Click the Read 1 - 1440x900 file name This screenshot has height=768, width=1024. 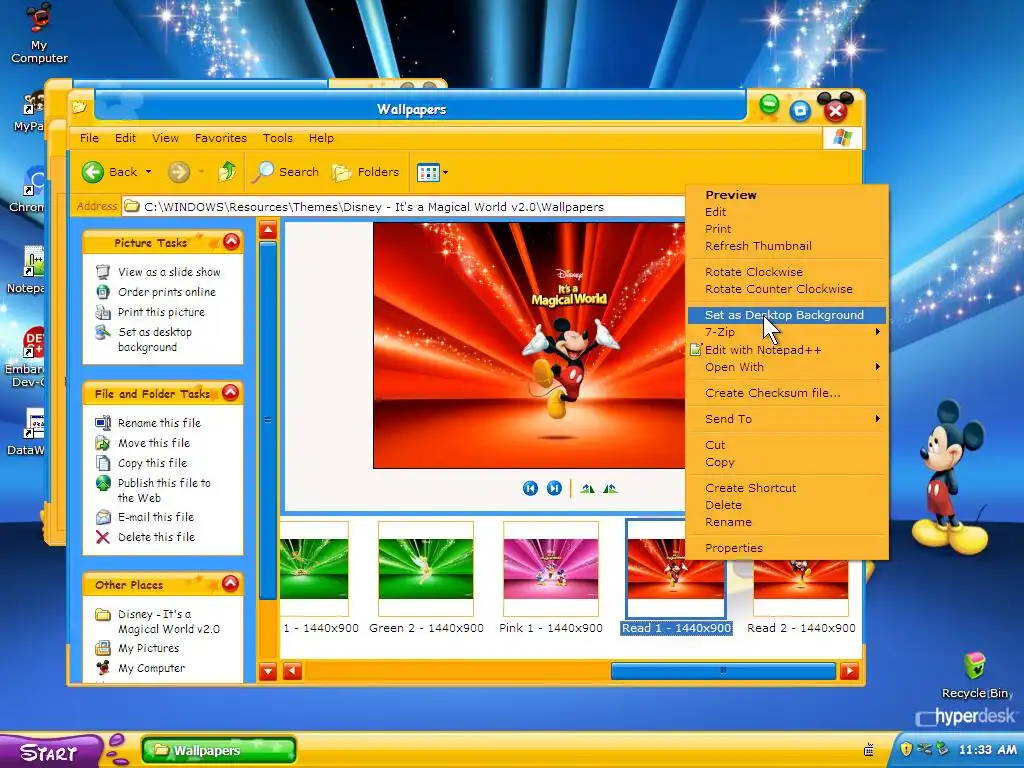(x=676, y=628)
